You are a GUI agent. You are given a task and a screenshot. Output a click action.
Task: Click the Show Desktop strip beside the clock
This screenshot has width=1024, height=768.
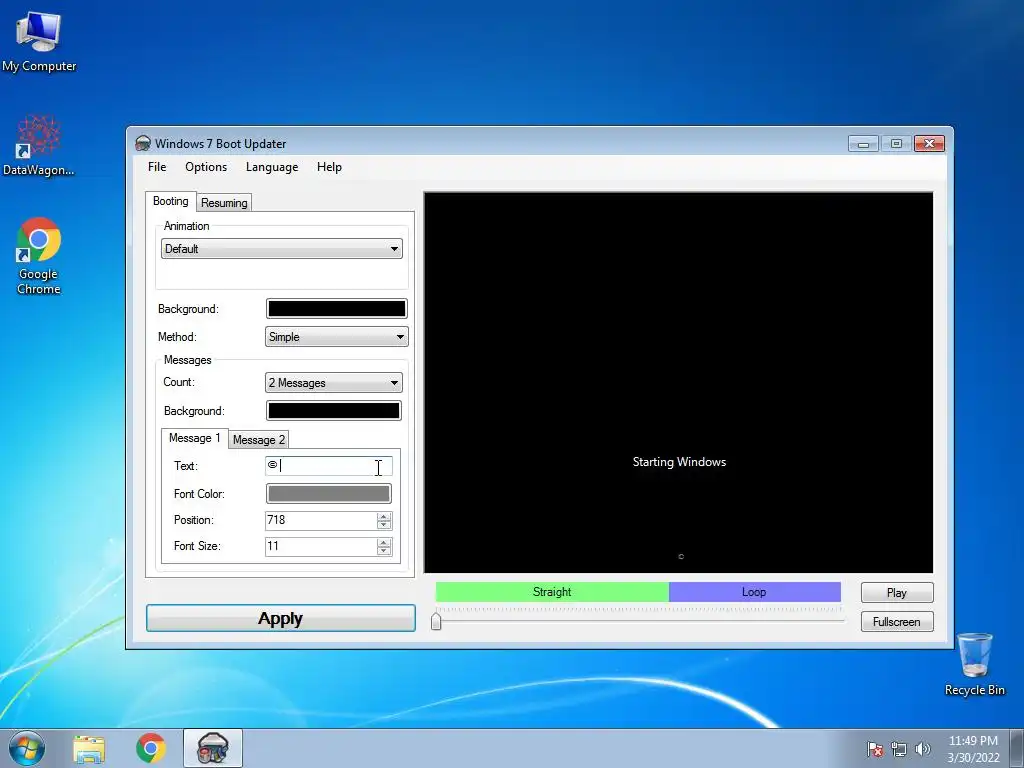point(1017,748)
